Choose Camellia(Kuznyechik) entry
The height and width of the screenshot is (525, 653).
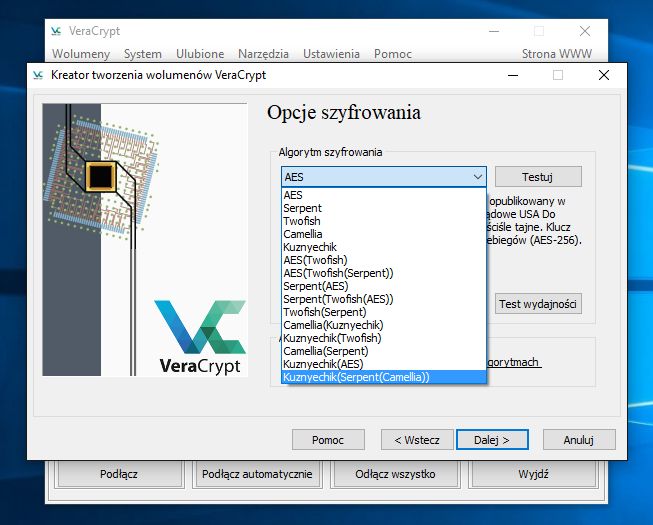[384, 325]
